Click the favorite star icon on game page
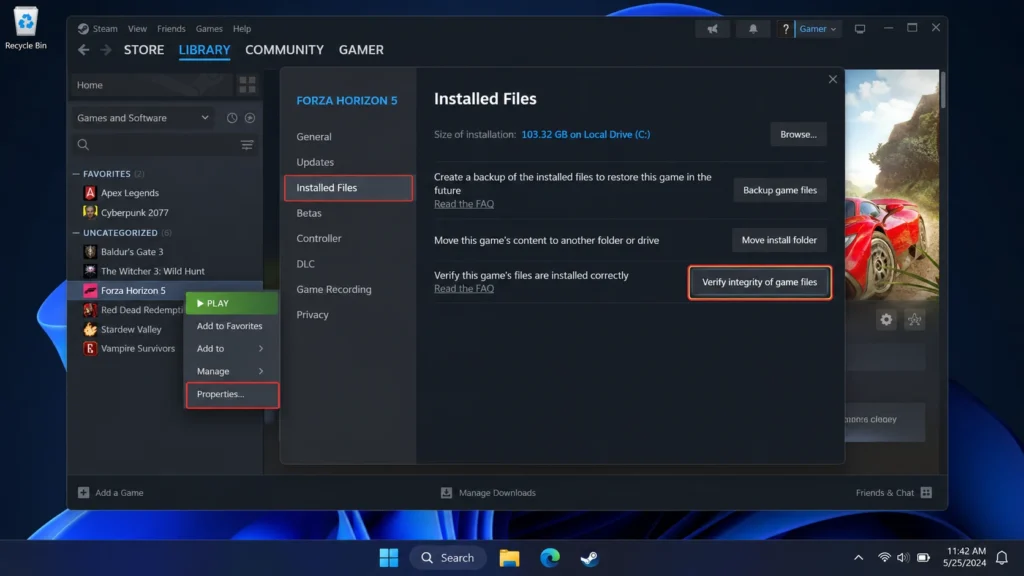1024x576 pixels. (x=914, y=319)
